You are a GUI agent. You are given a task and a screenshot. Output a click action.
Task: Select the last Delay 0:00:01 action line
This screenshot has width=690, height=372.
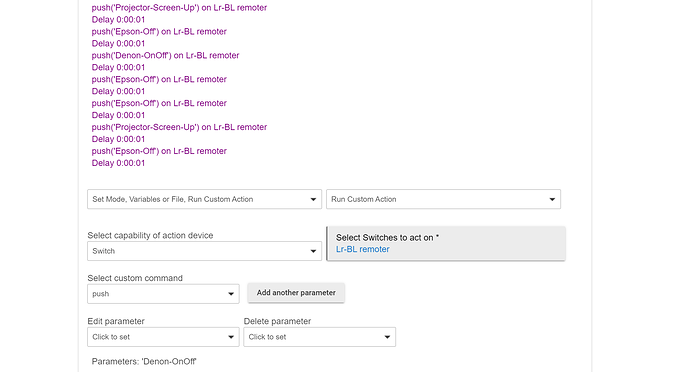pos(118,163)
